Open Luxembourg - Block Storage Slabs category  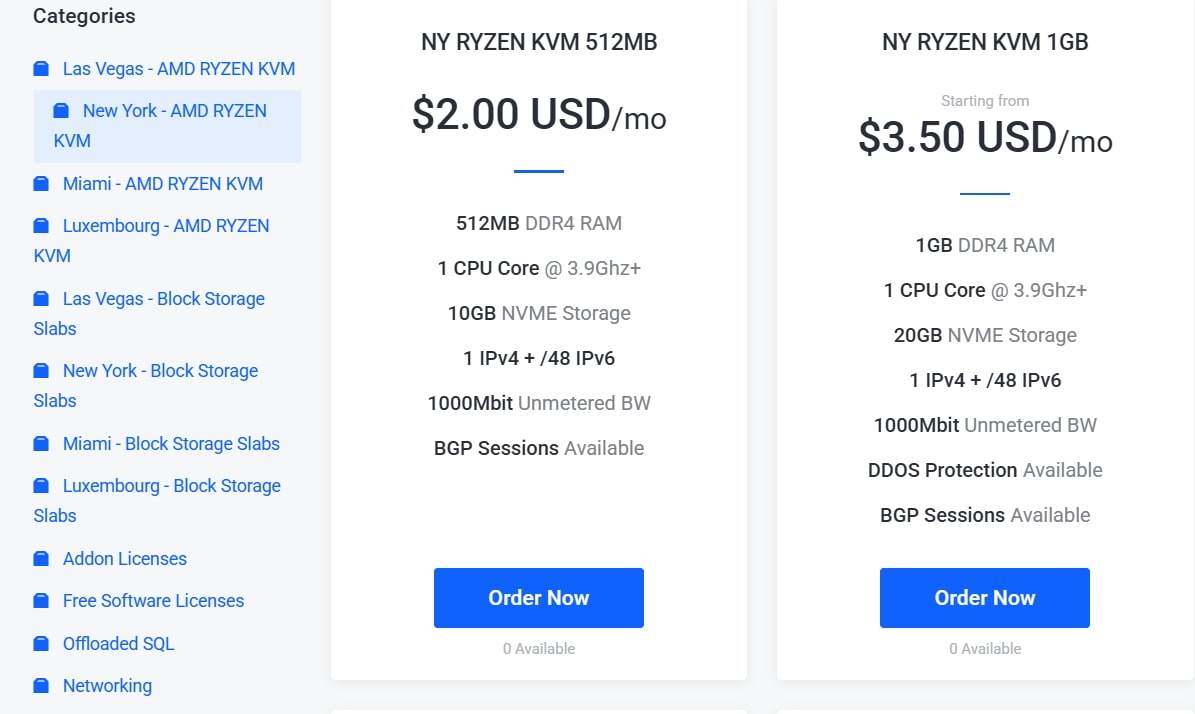(x=171, y=486)
